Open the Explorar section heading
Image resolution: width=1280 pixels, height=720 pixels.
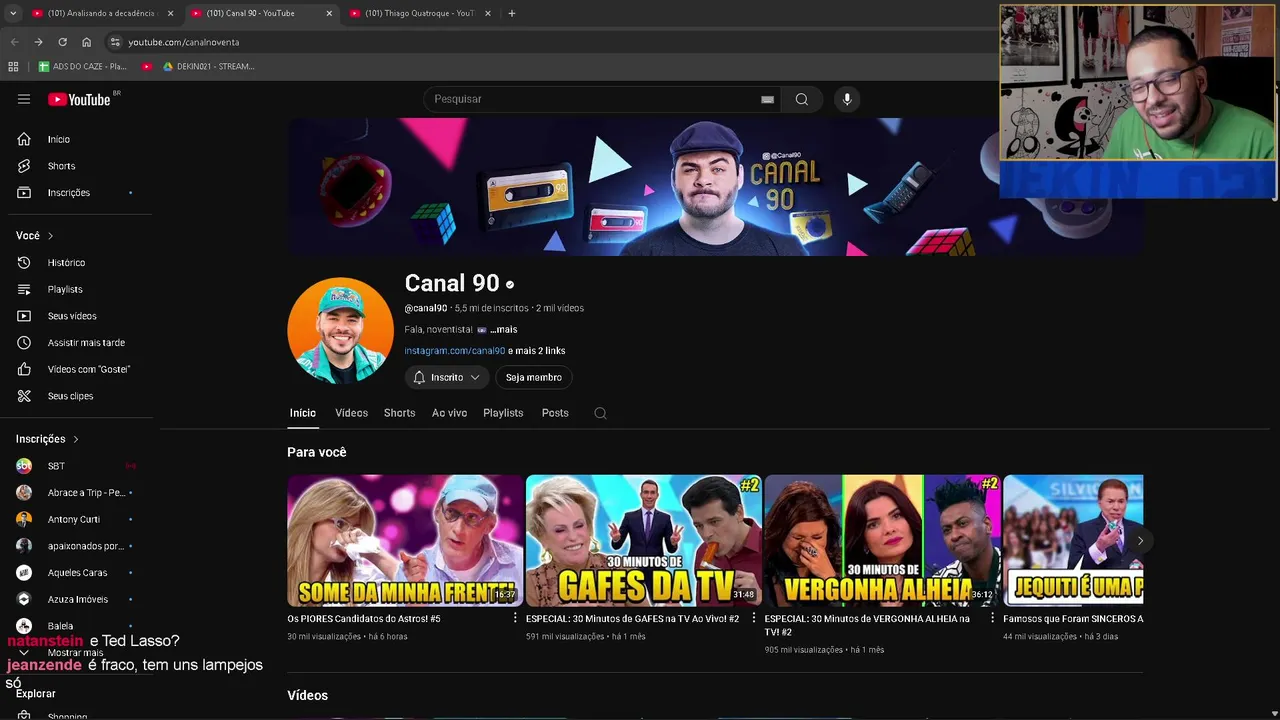tap(36, 693)
